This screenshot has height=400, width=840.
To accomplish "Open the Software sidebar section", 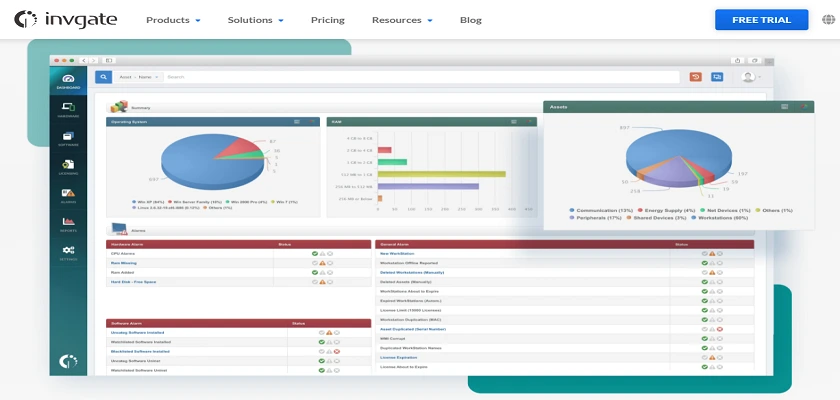I will coord(68,139).
